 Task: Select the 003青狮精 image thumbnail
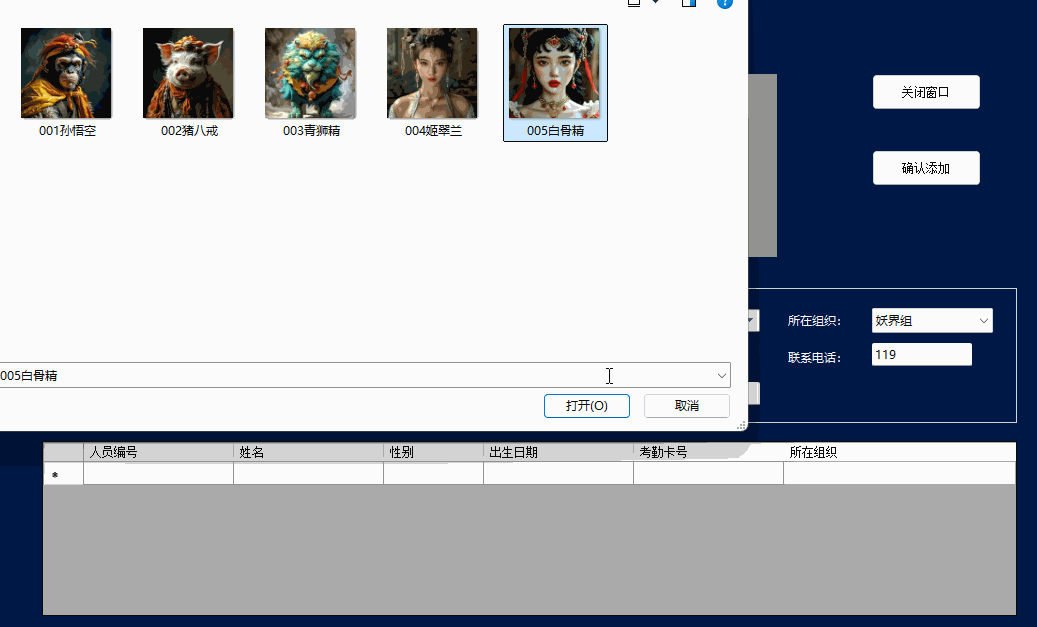point(310,73)
